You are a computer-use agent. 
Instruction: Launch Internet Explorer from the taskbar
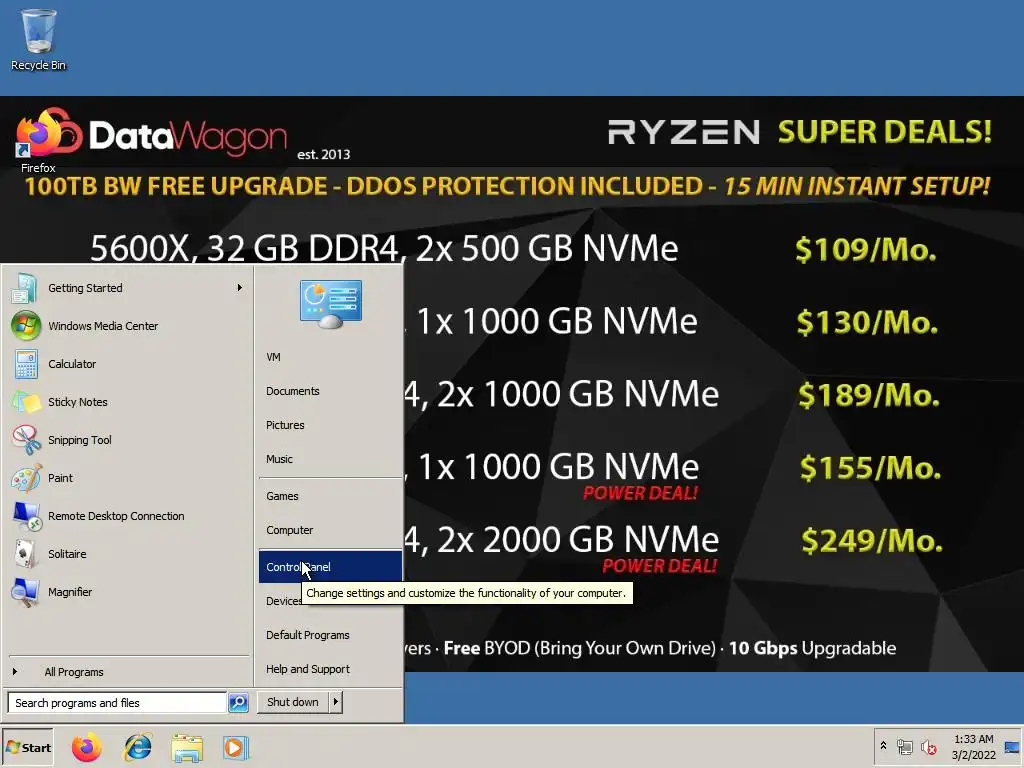coord(138,748)
